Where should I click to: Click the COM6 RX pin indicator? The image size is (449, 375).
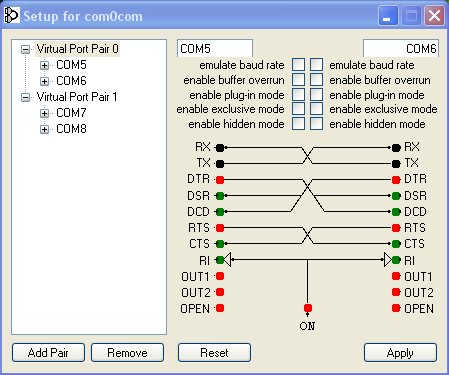(x=396, y=148)
